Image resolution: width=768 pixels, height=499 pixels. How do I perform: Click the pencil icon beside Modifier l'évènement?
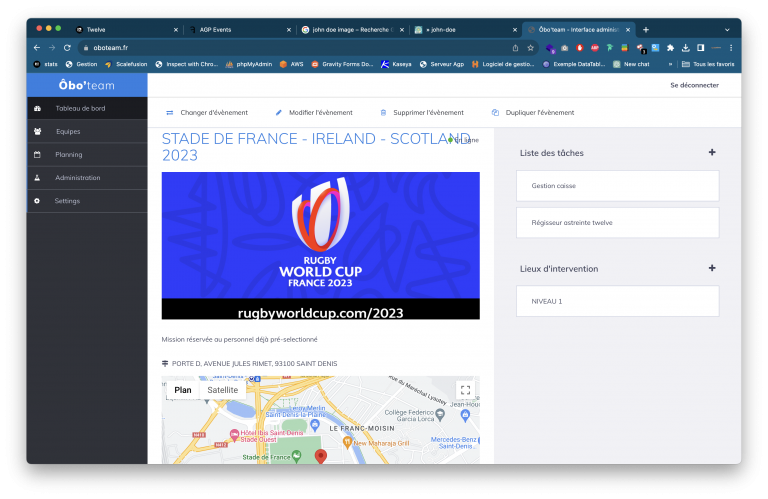(279, 113)
